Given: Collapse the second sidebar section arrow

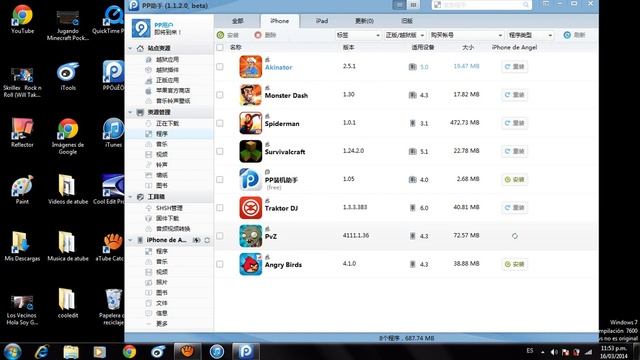Looking at the screenshot, I should click(130, 112).
